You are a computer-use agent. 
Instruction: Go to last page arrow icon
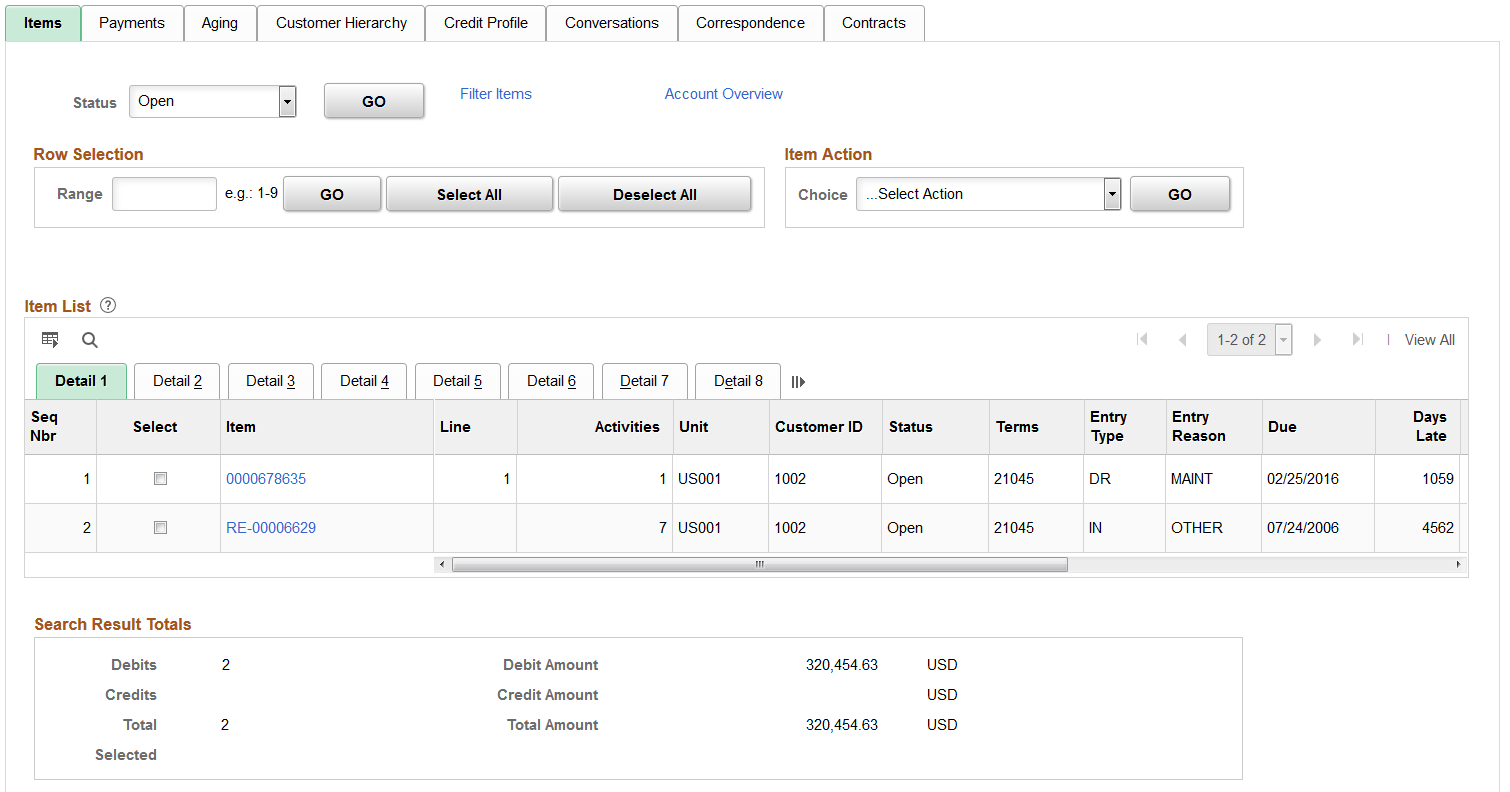click(1357, 340)
